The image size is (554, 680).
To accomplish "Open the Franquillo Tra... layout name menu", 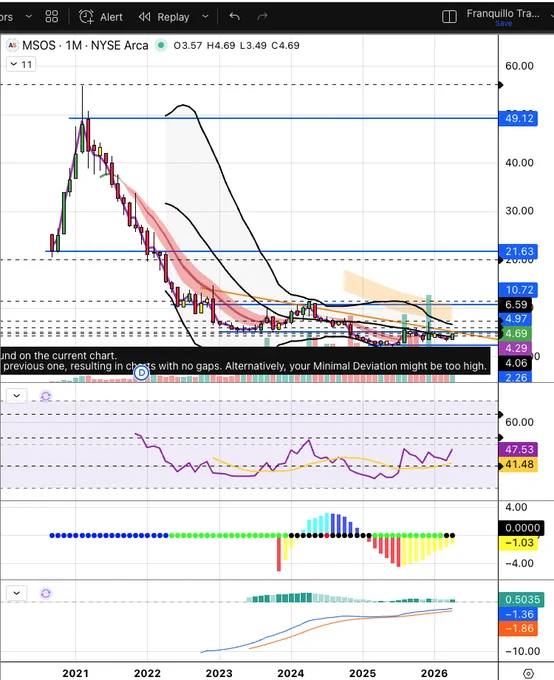I will 503,13.
